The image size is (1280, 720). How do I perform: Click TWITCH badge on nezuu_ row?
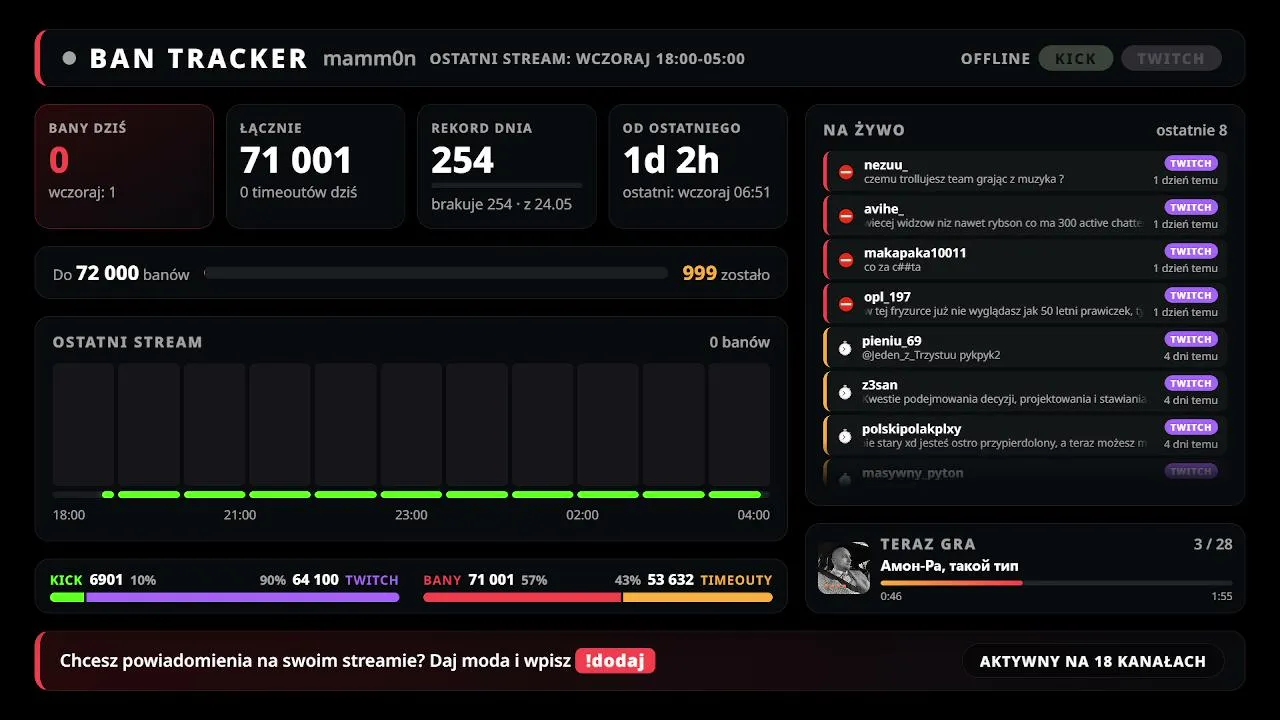[1191, 163]
